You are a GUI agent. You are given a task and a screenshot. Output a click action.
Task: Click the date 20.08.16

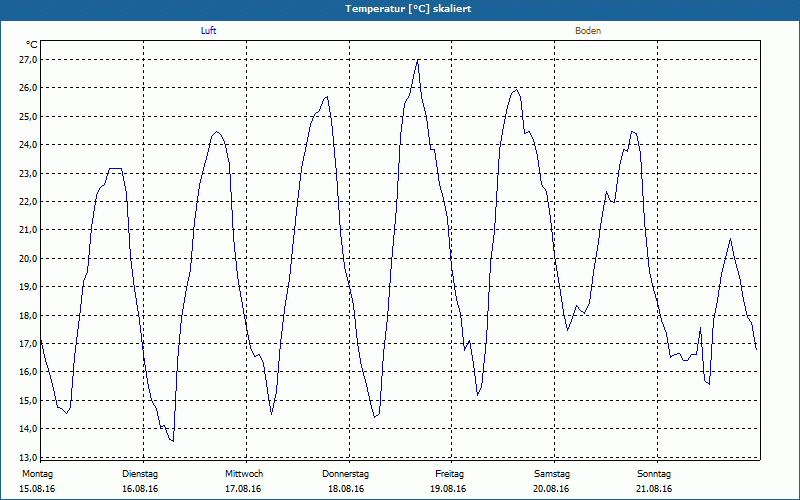coord(551,489)
